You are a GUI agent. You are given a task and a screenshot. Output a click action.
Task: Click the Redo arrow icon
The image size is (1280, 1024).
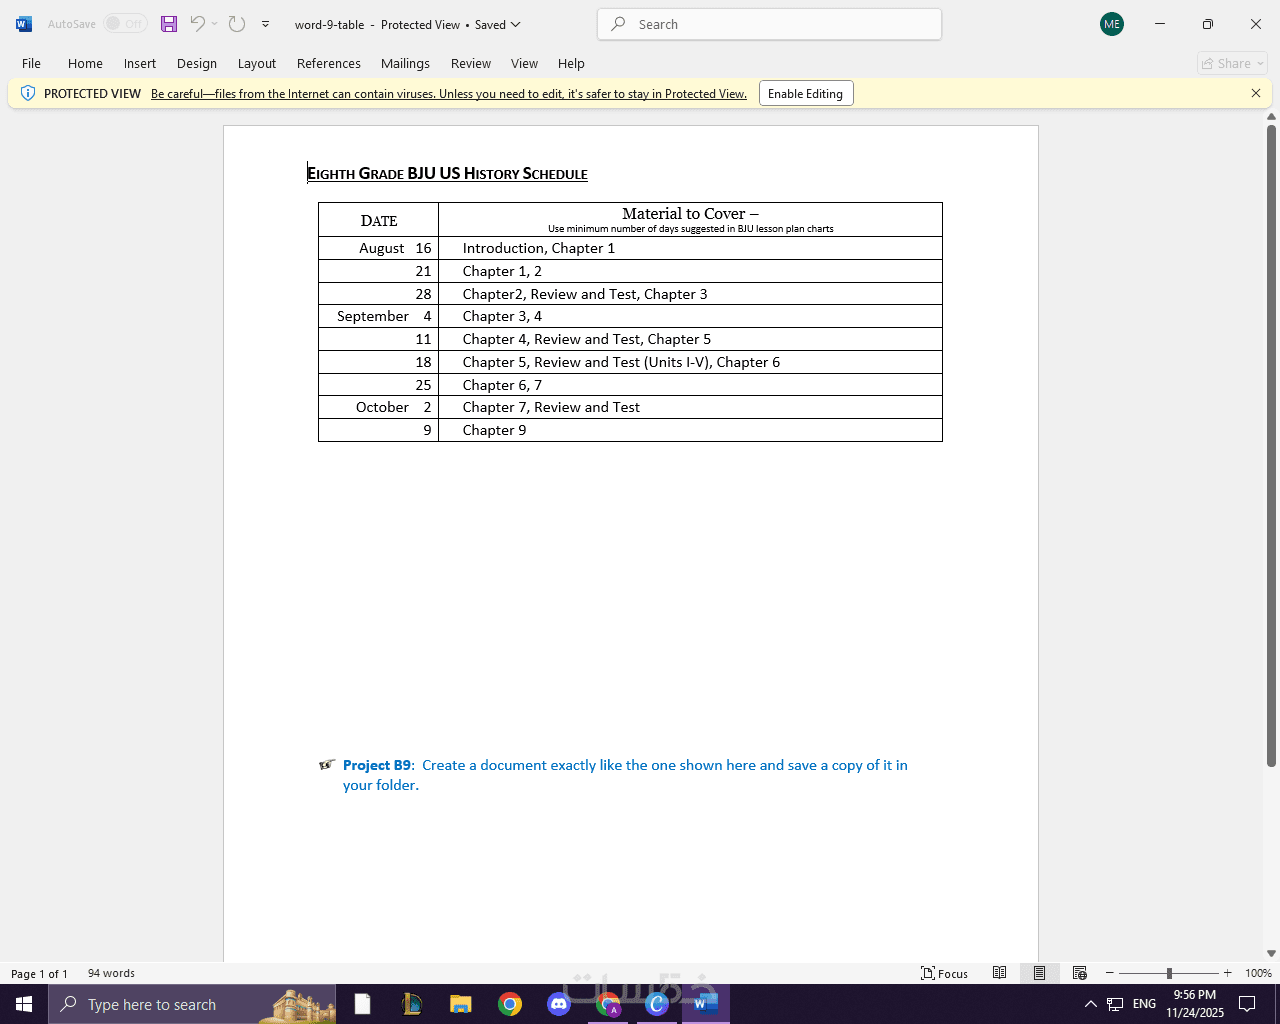pyautogui.click(x=237, y=24)
